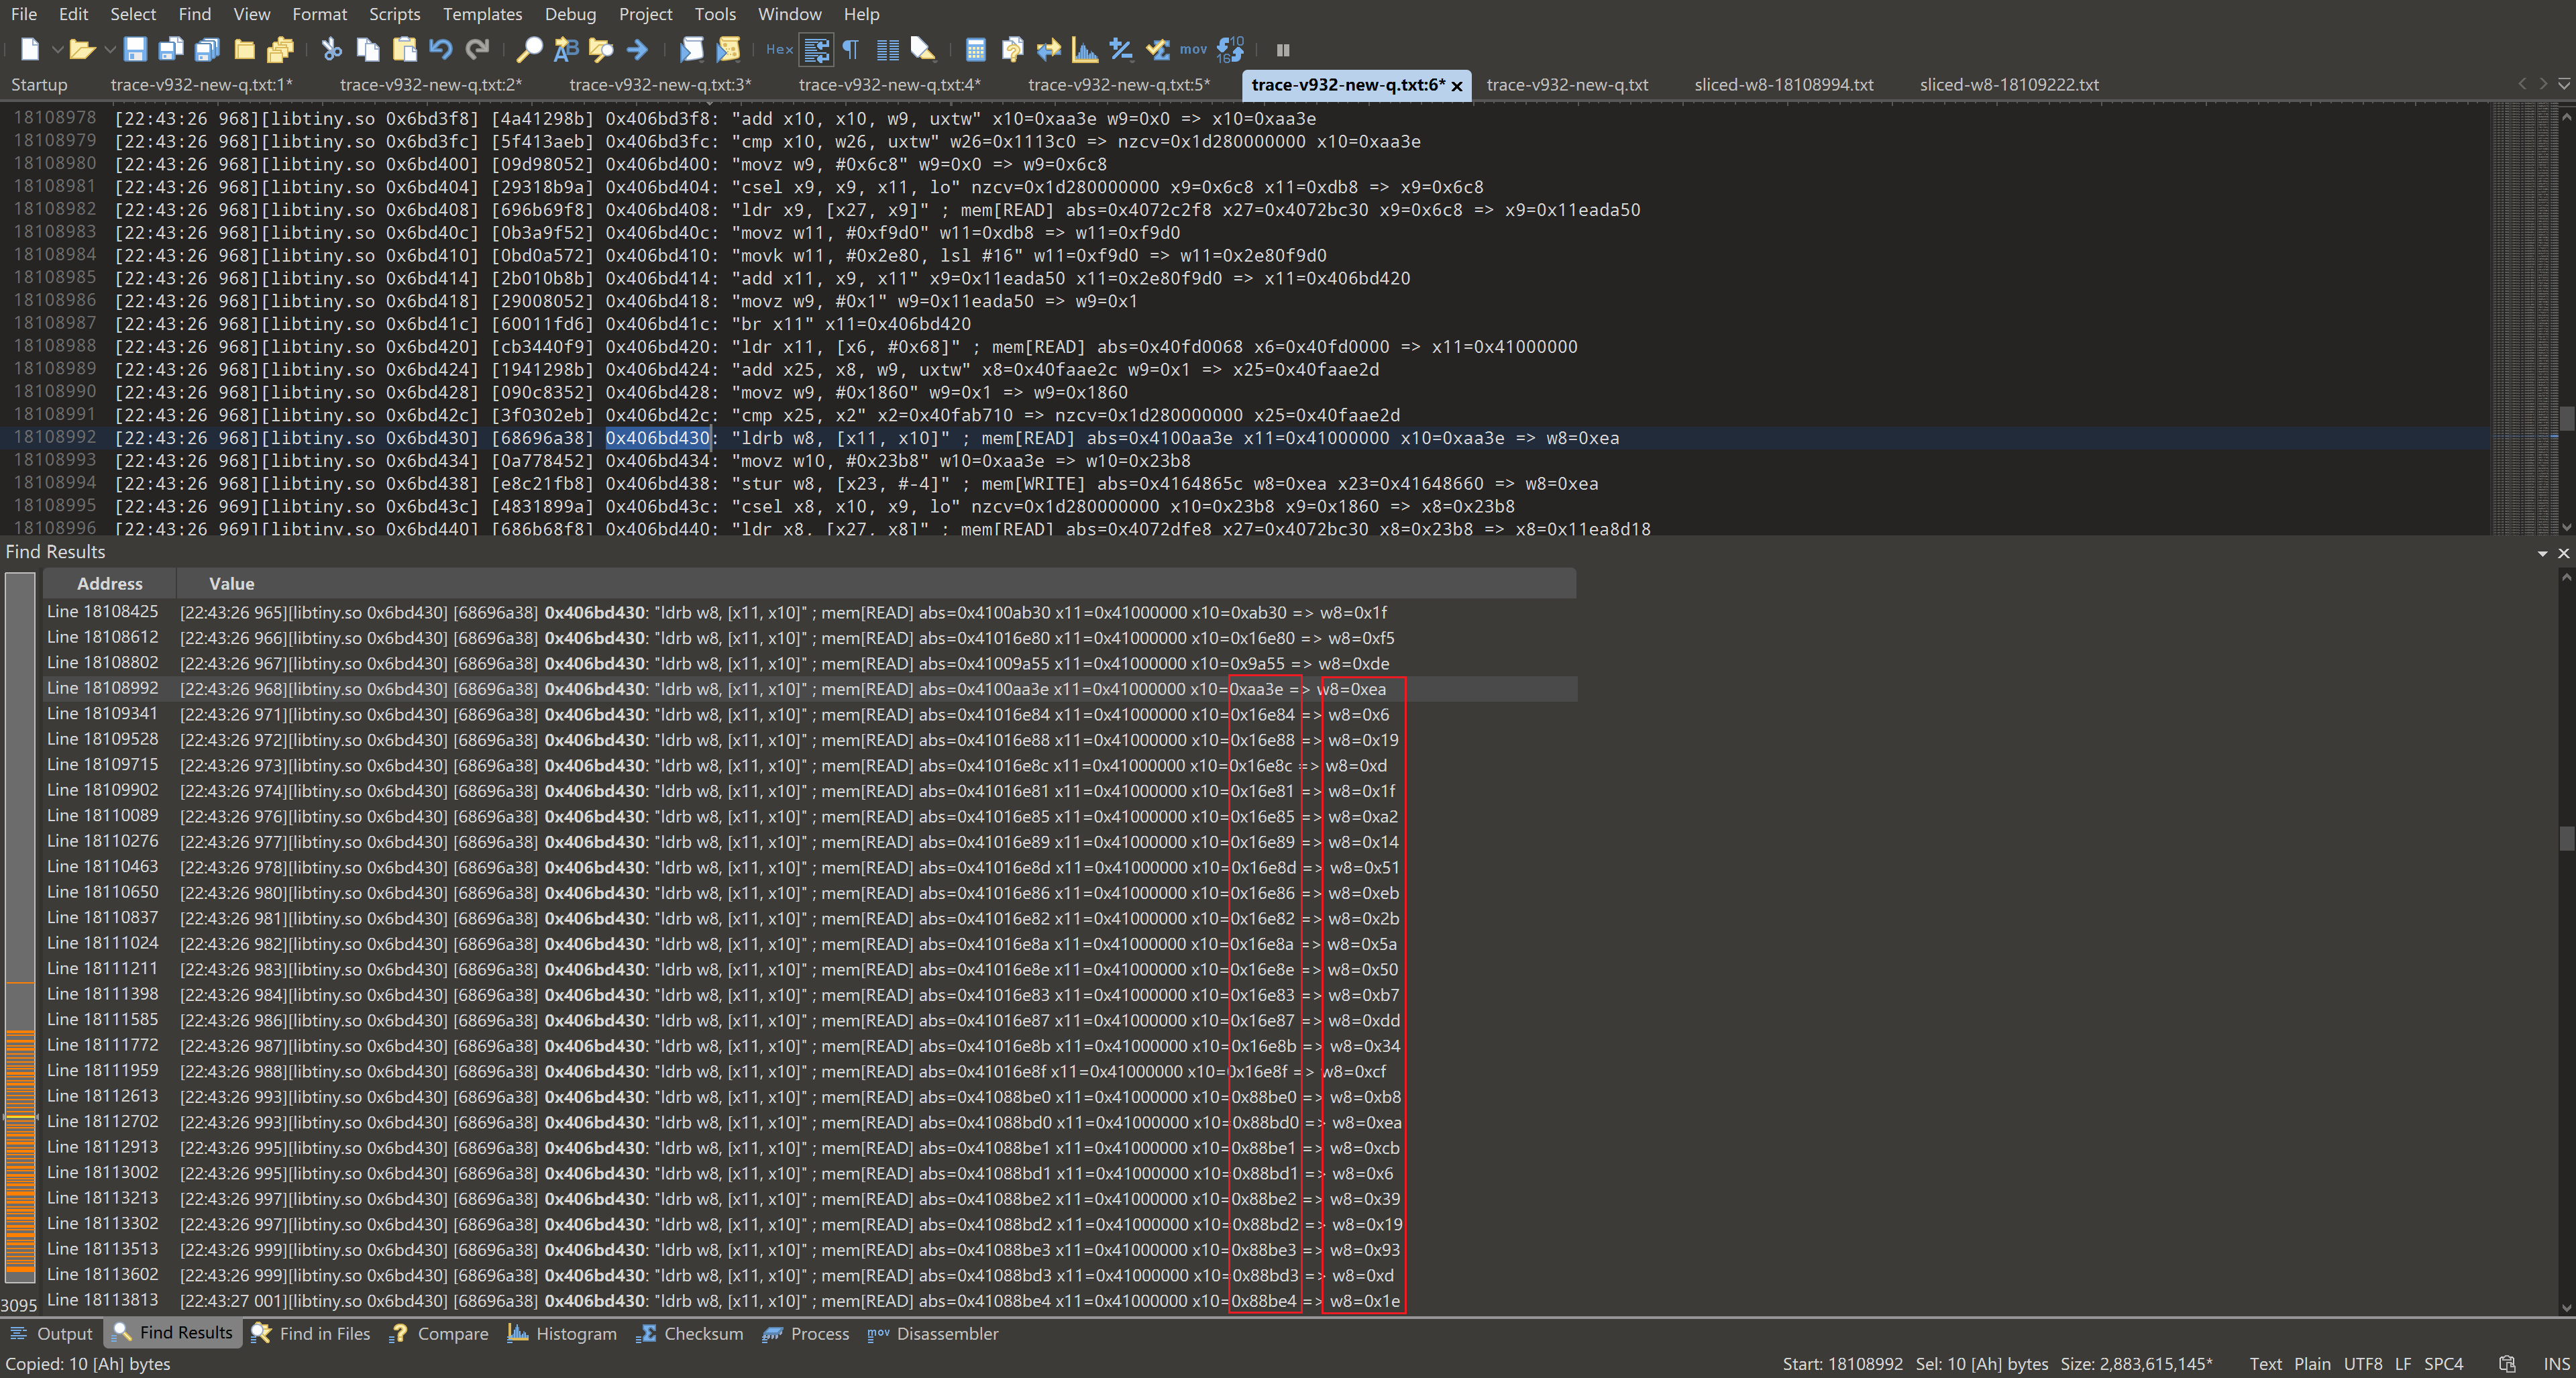Toggle whitespace pilcrow display
2576x1378 pixels.
[851, 49]
